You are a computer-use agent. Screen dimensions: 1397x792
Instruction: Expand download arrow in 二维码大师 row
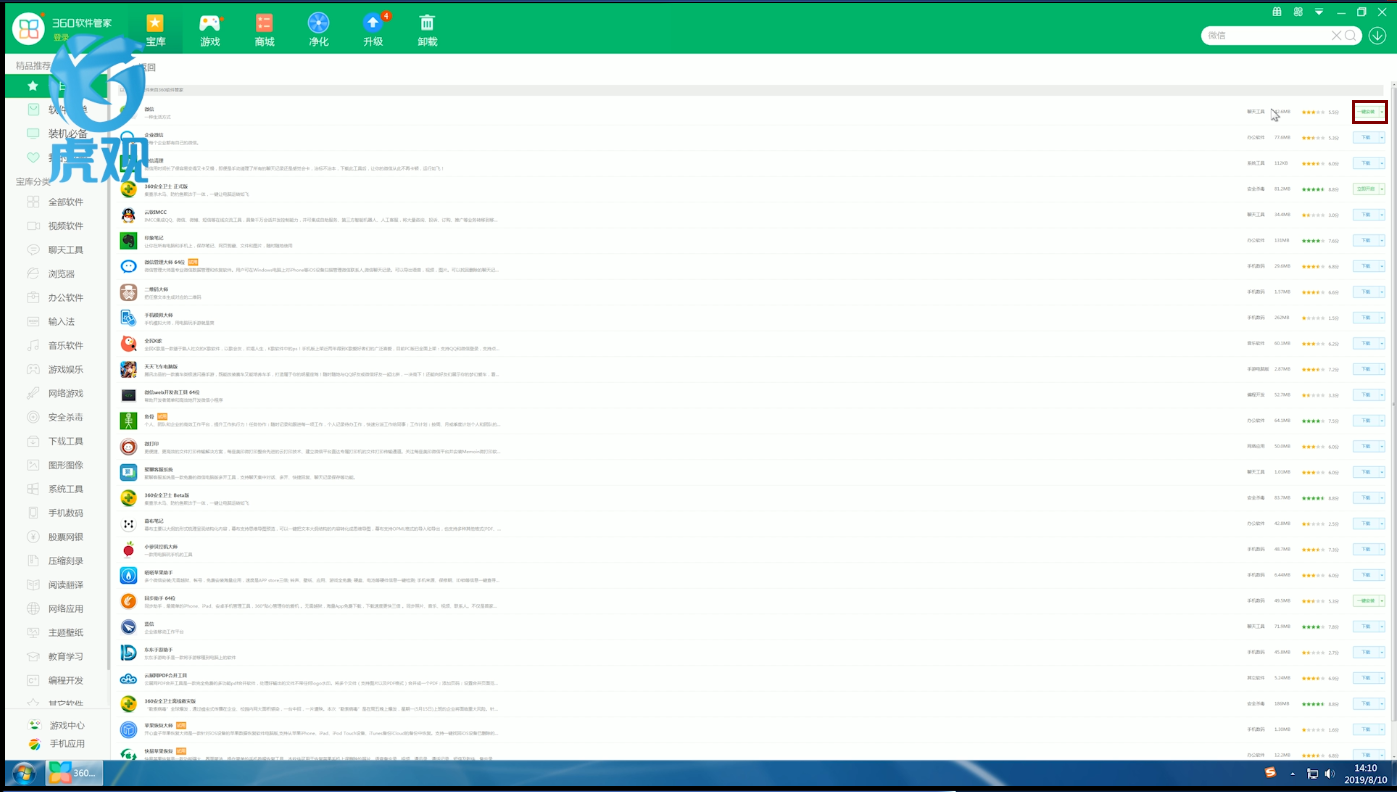pos(1382,292)
